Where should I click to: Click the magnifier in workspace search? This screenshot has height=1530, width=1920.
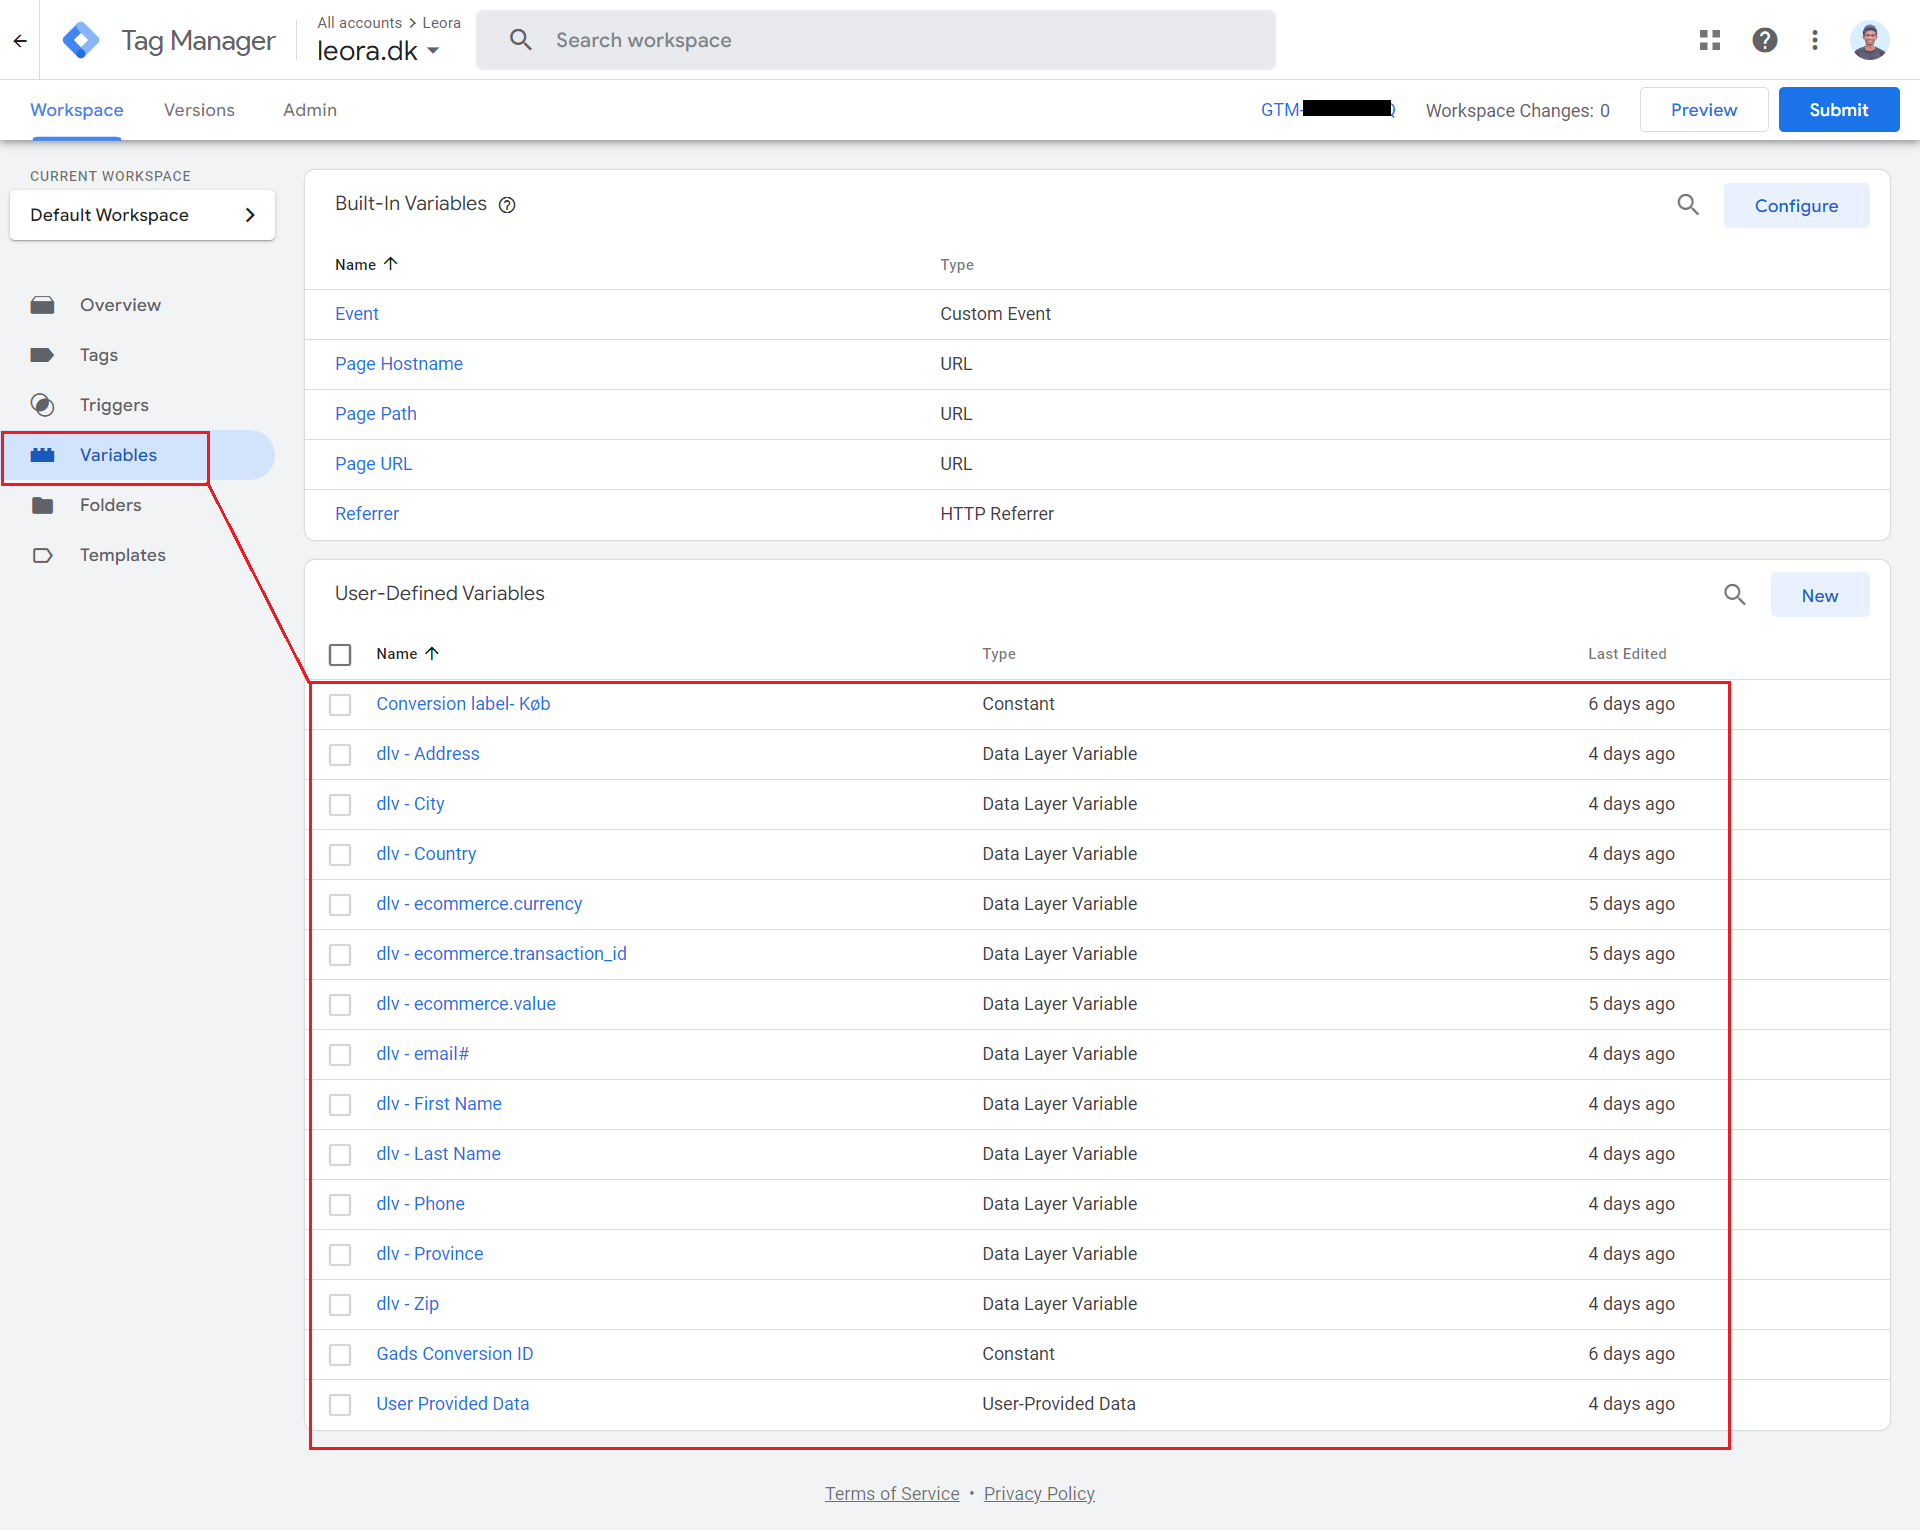[520, 40]
